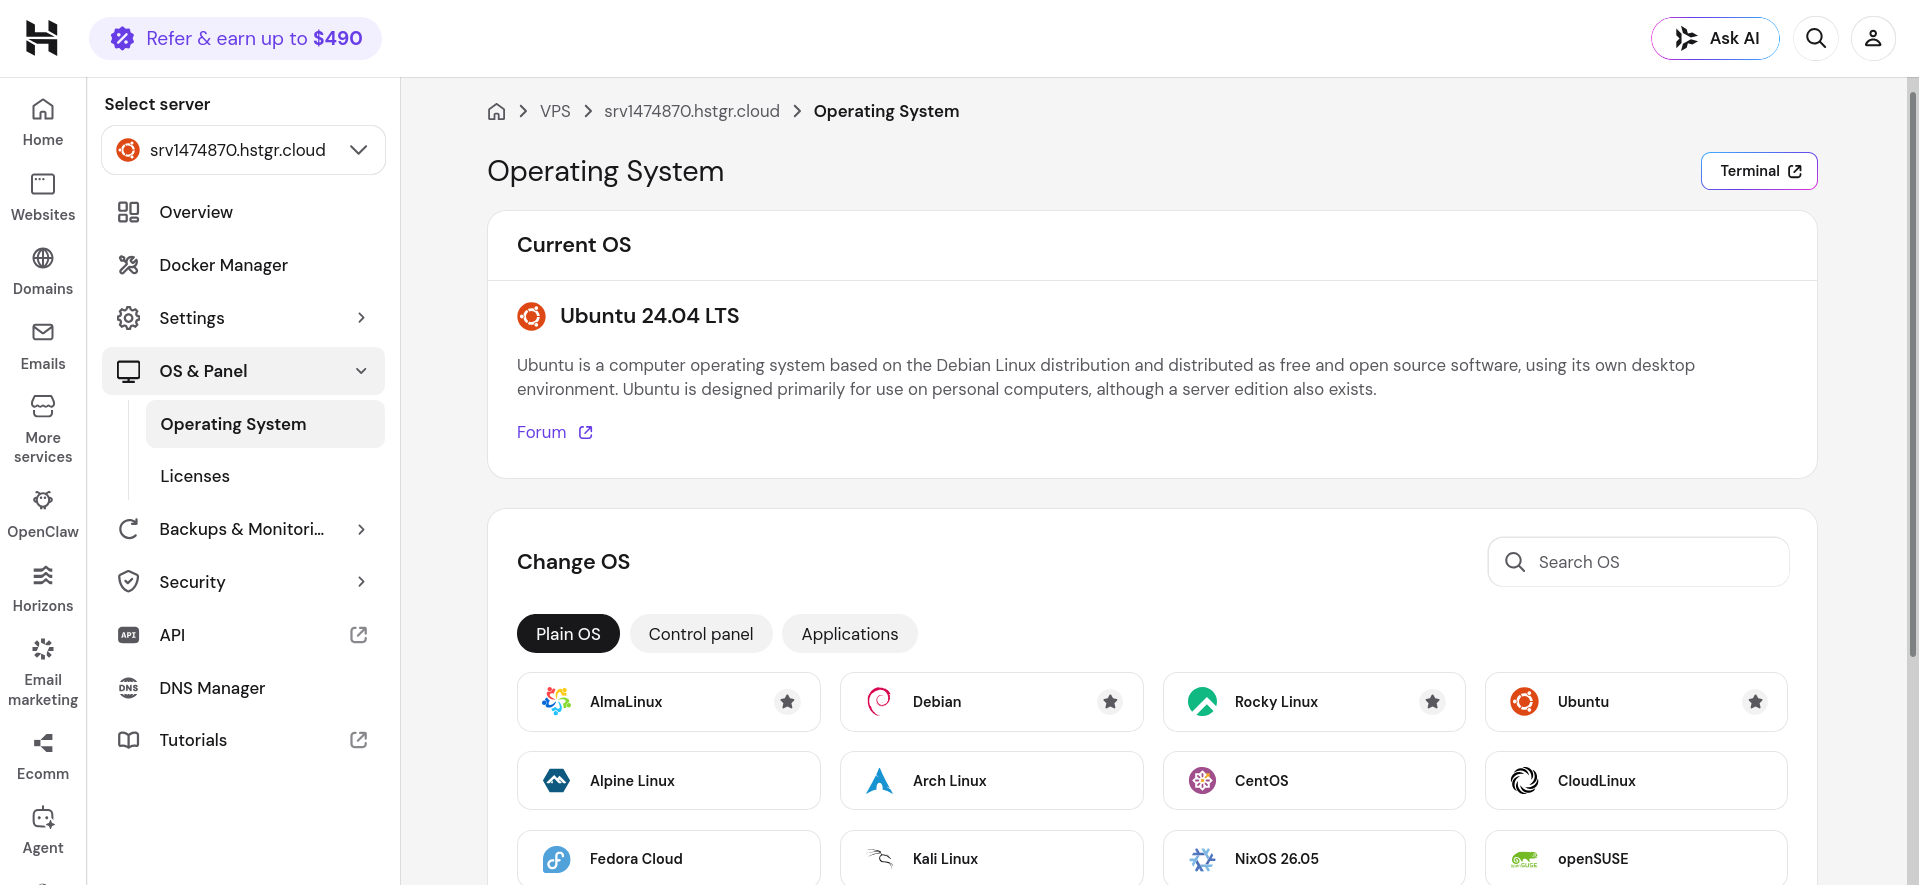
Task: Select the Kali Linux card
Action: pyautogui.click(x=992, y=858)
